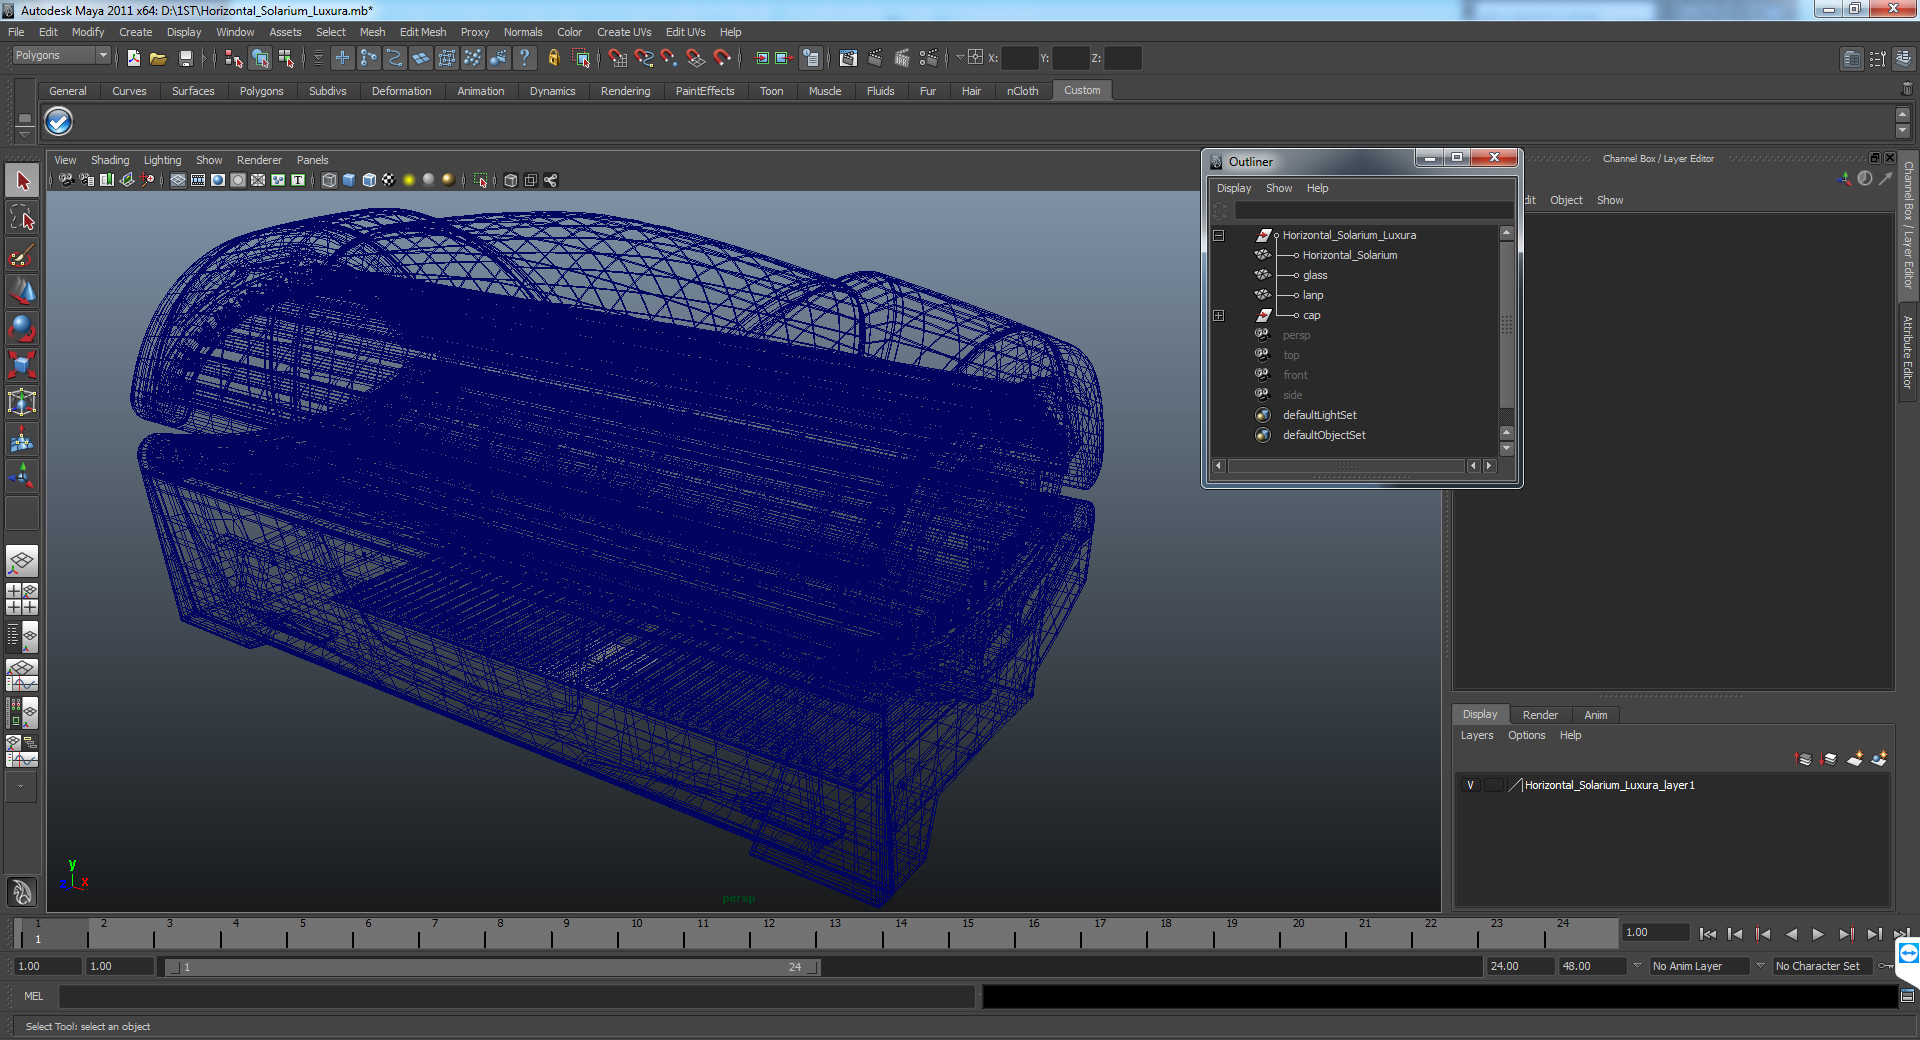Open Options menu in Layer Editor
Image resolution: width=1920 pixels, height=1040 pixels.
(x=1527, y=735)
